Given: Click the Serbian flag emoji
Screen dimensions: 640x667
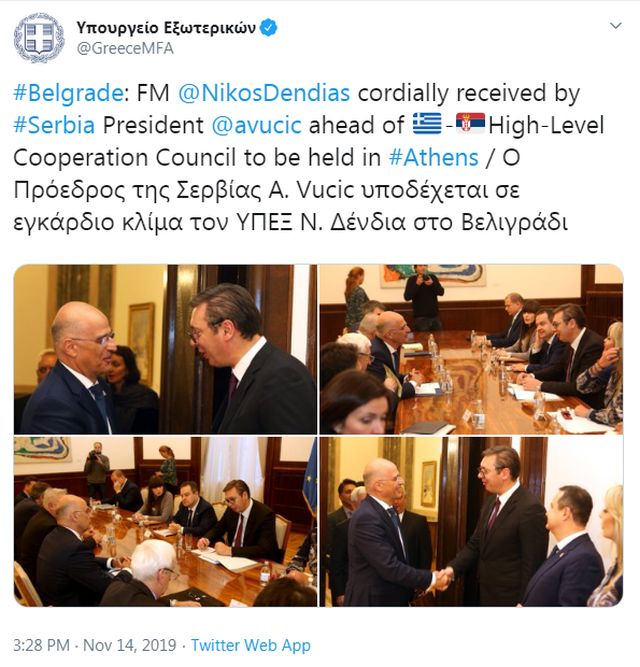Looking at the screenshot, I should point(470,123).
